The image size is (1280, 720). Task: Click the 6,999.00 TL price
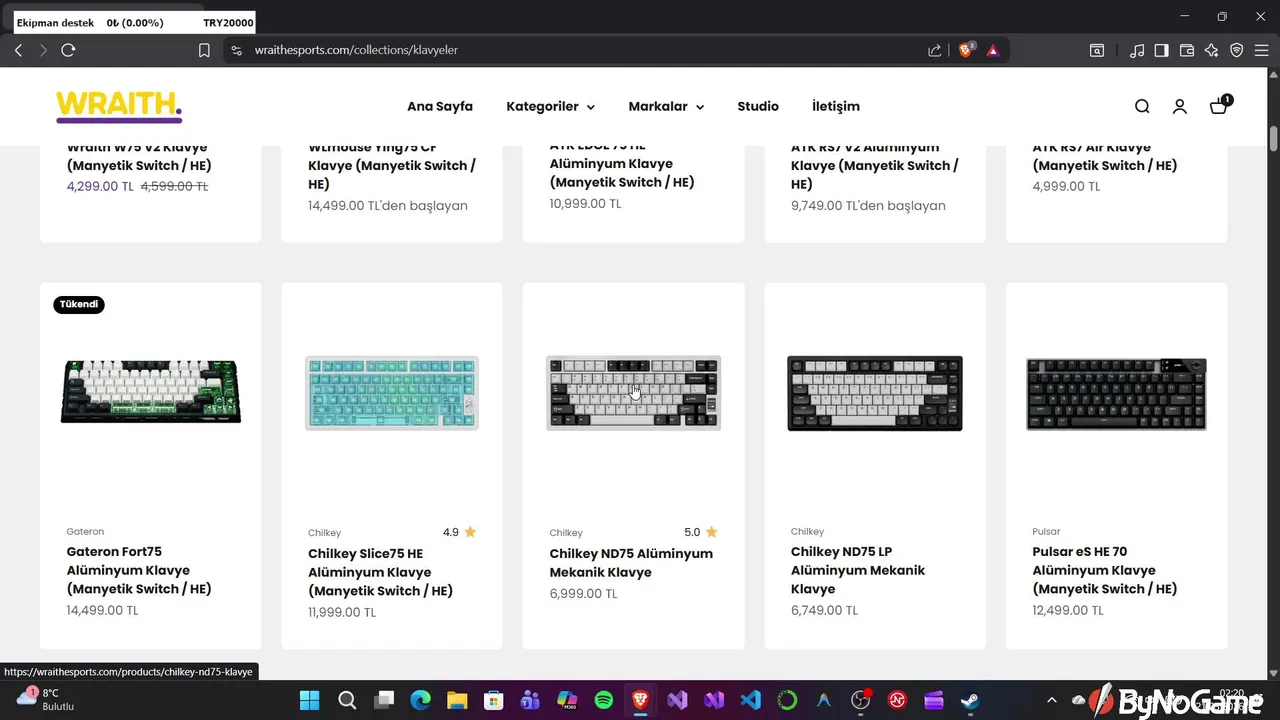[583, 593]
